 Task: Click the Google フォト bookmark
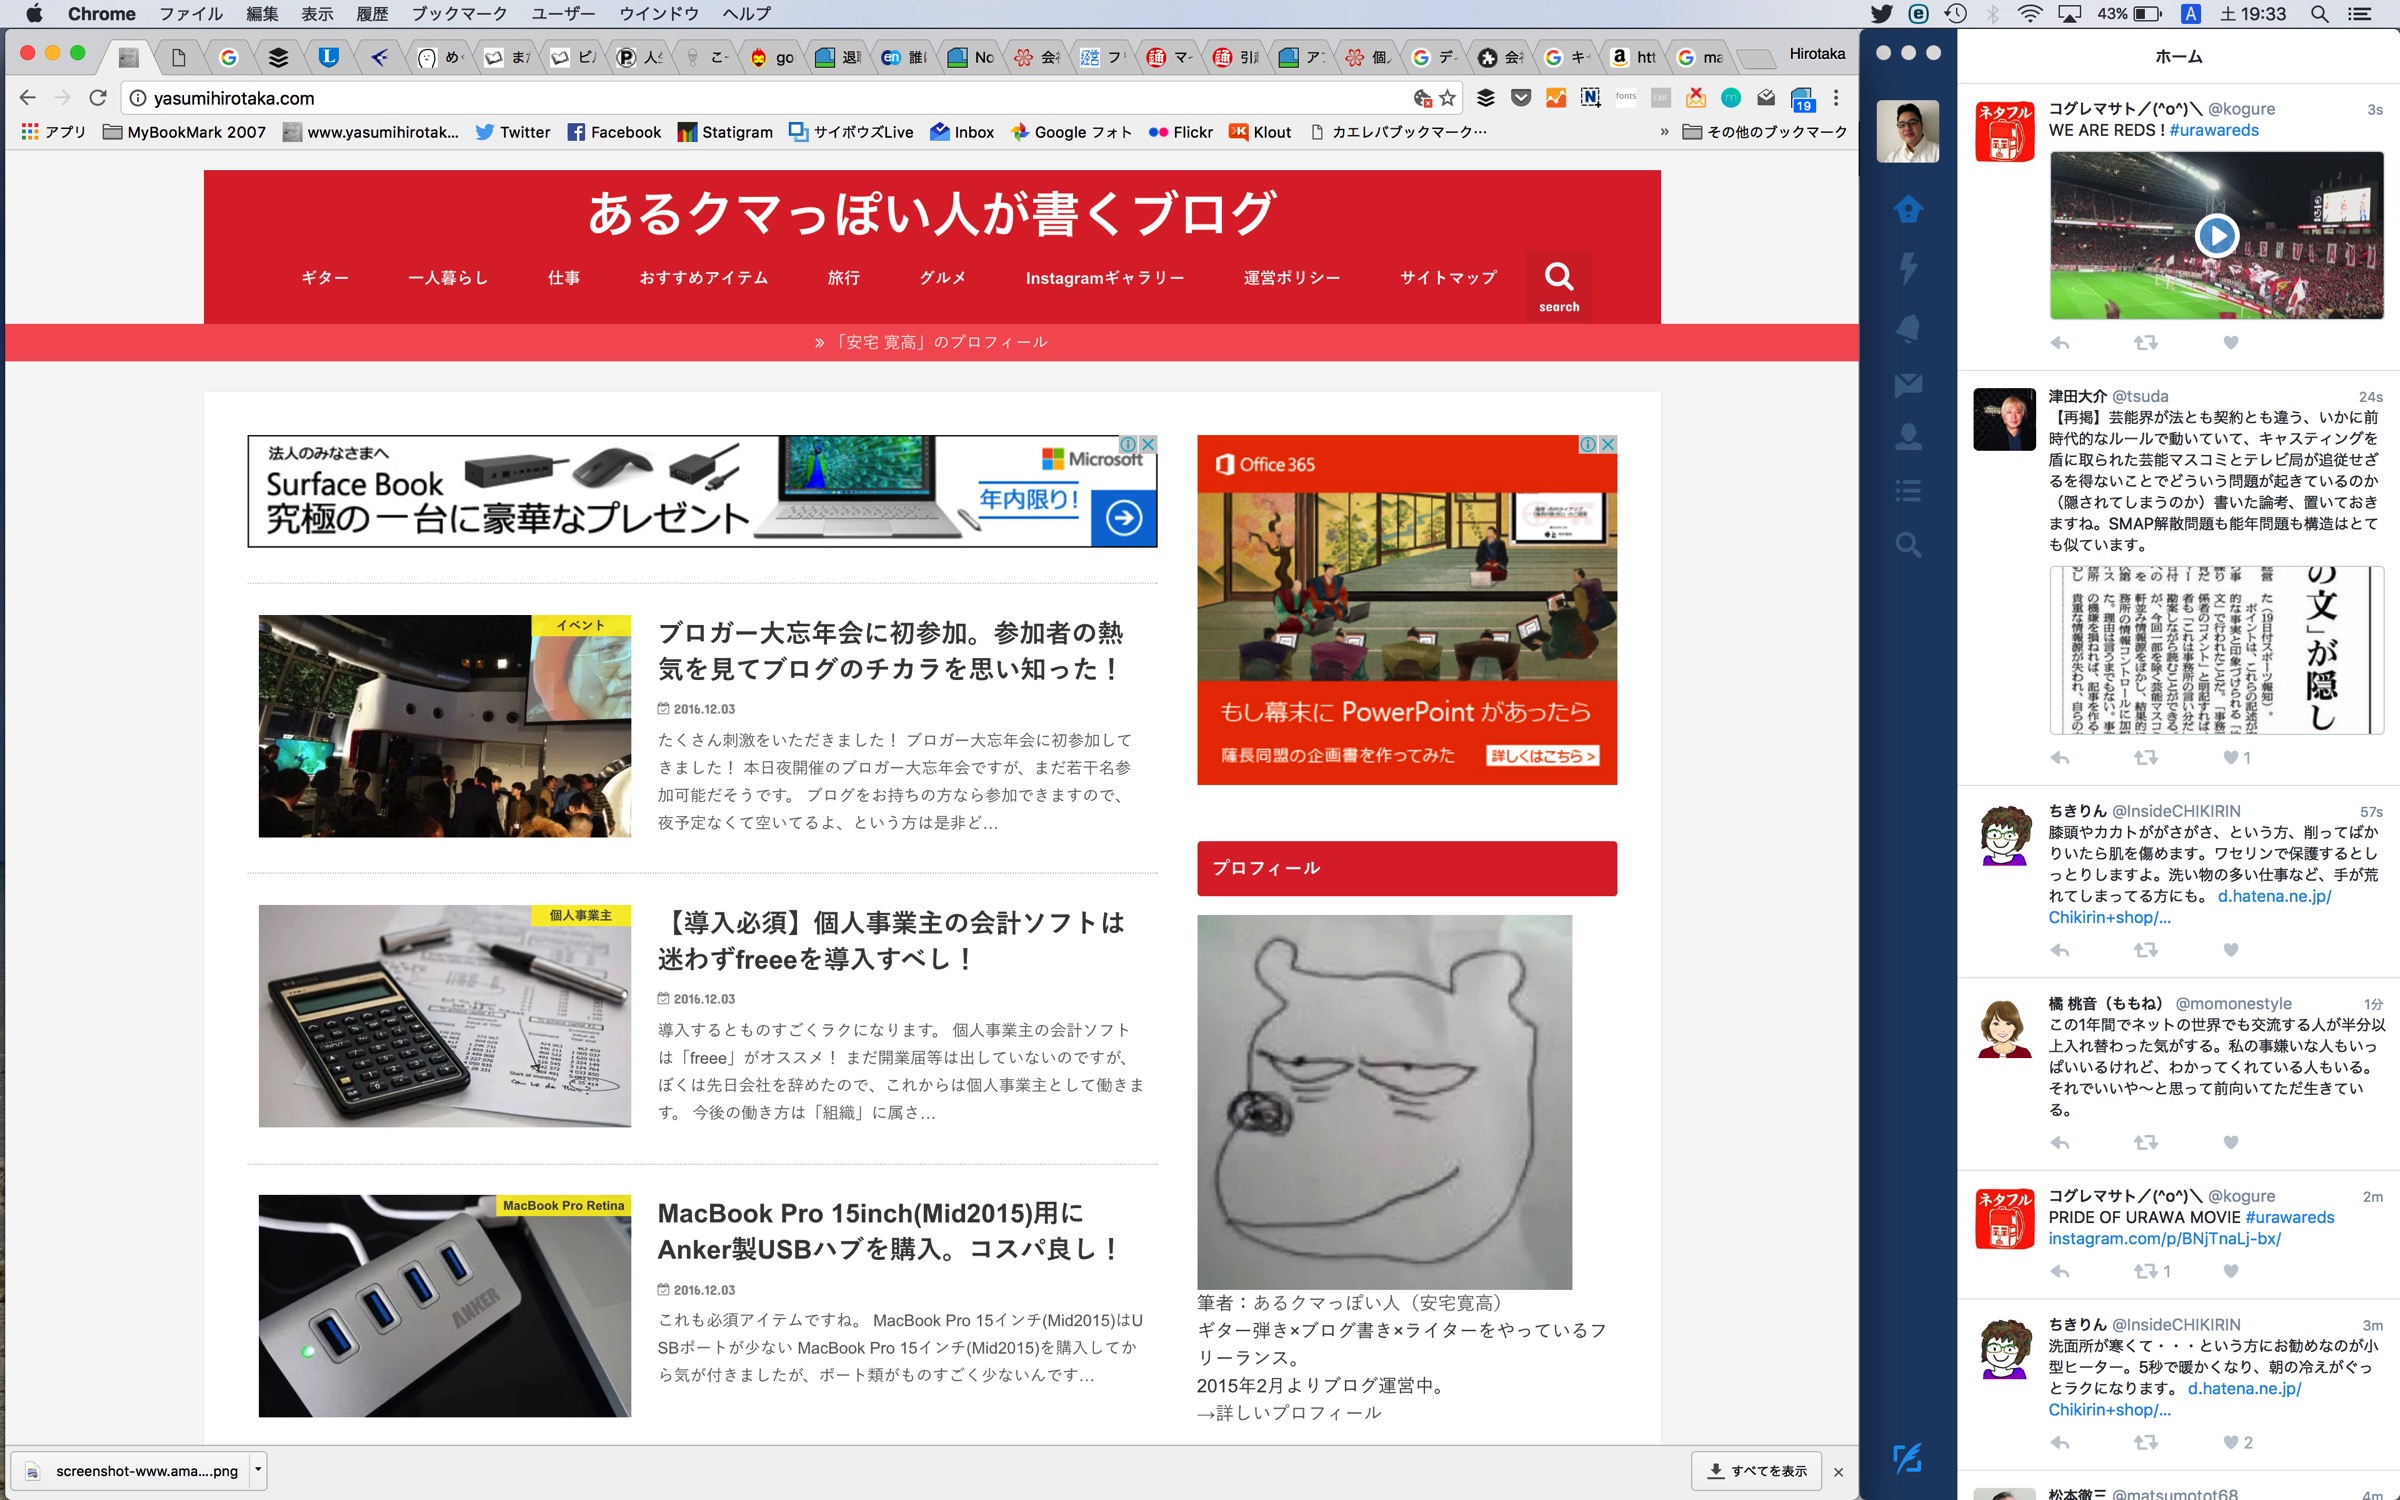coord(1071,132)
